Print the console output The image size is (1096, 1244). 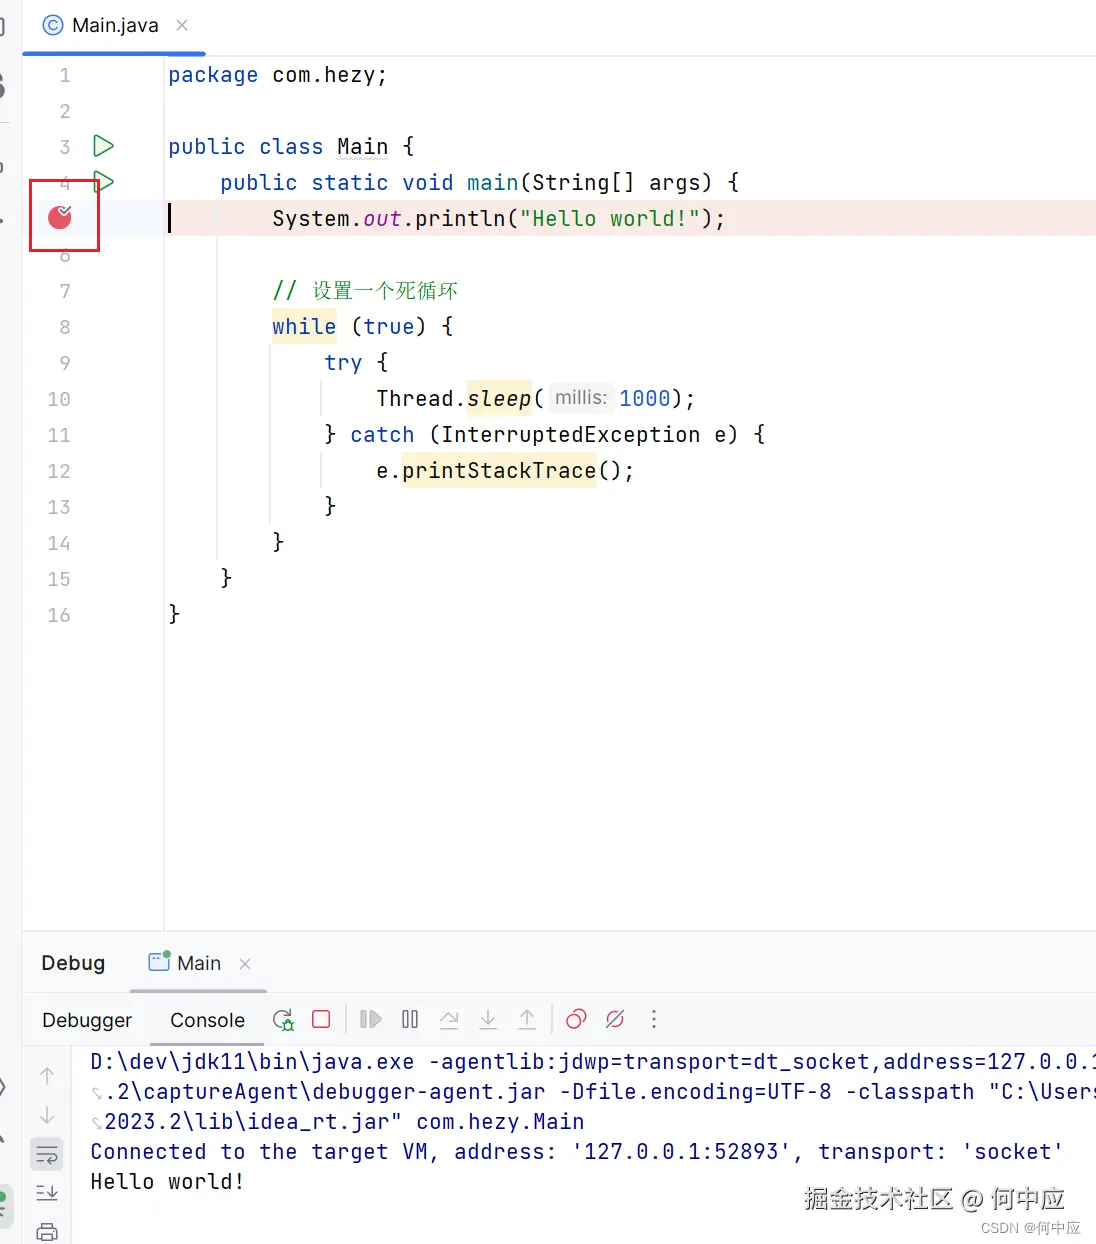tap(47, 1232)
